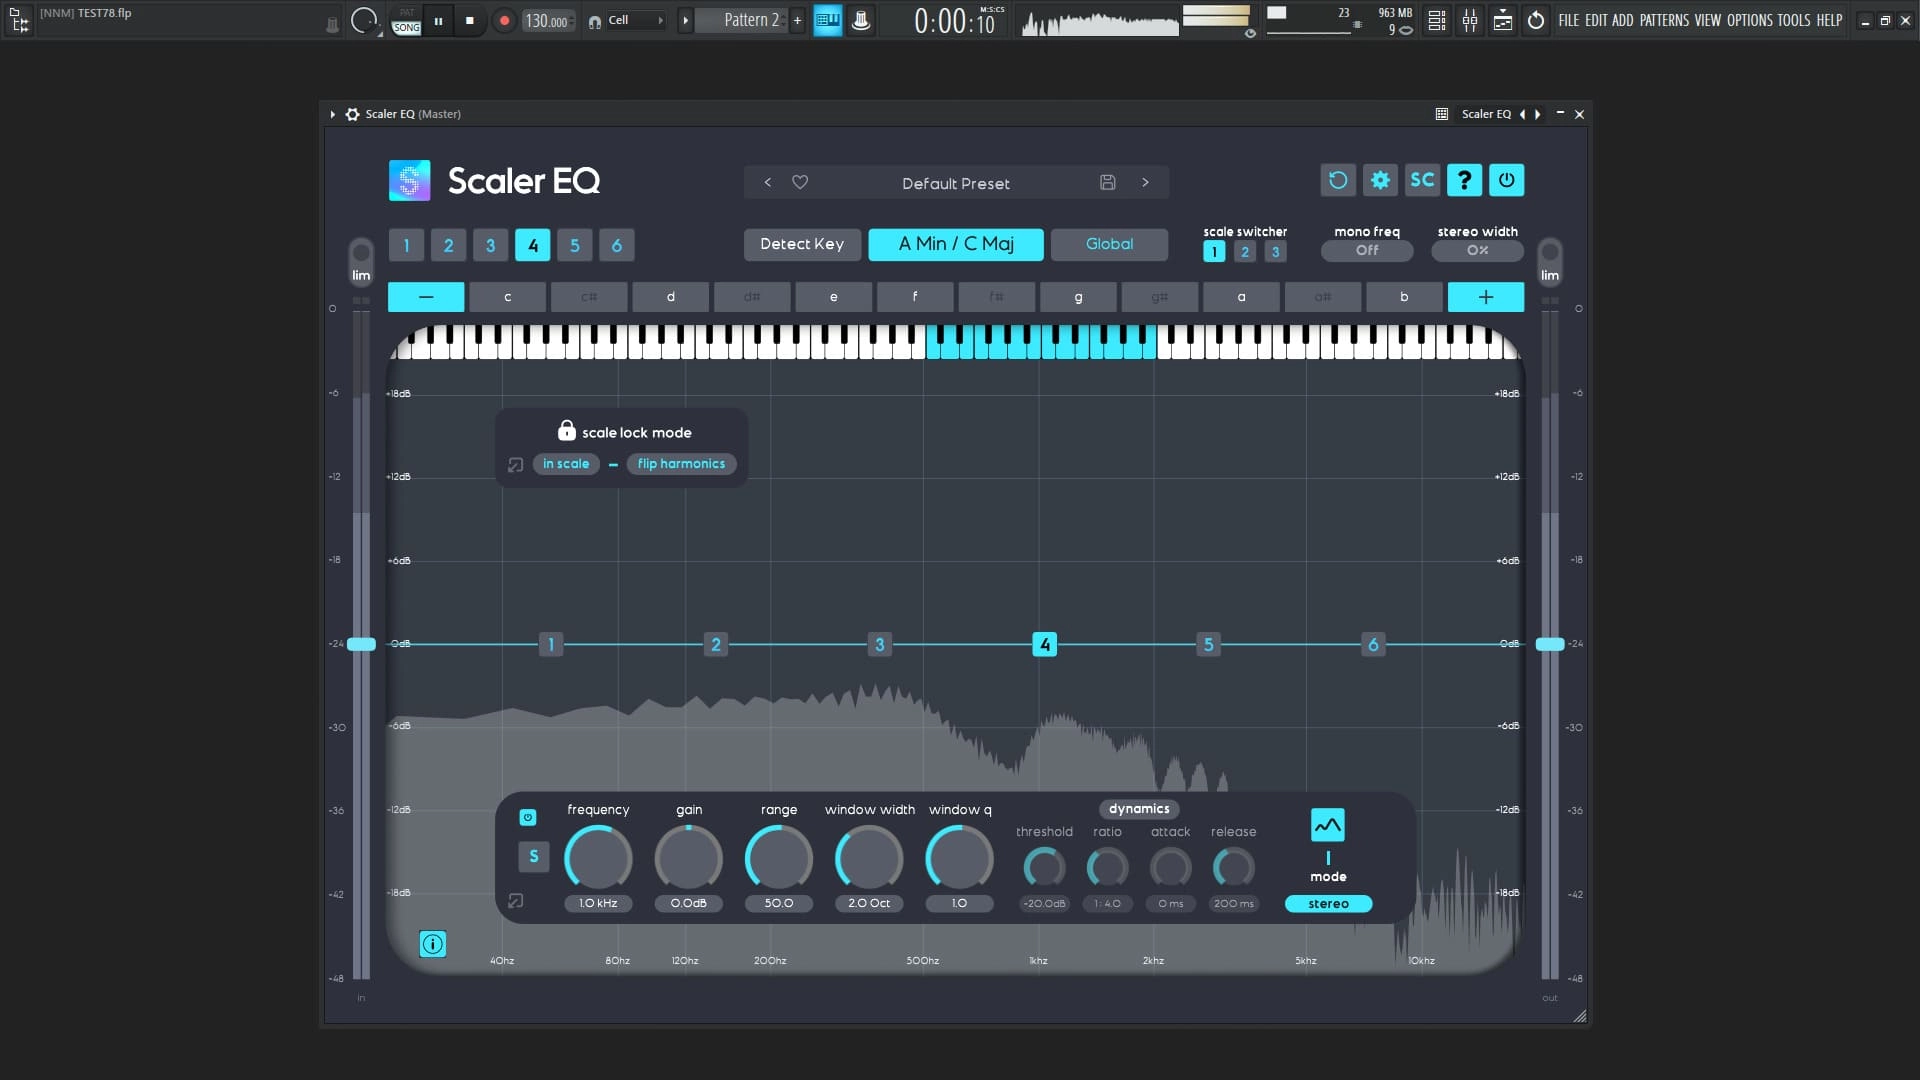Open the Scaler EQ wrapper preset dropdown
The image size is (1920, 1080).
click(x=1487, y=114)
